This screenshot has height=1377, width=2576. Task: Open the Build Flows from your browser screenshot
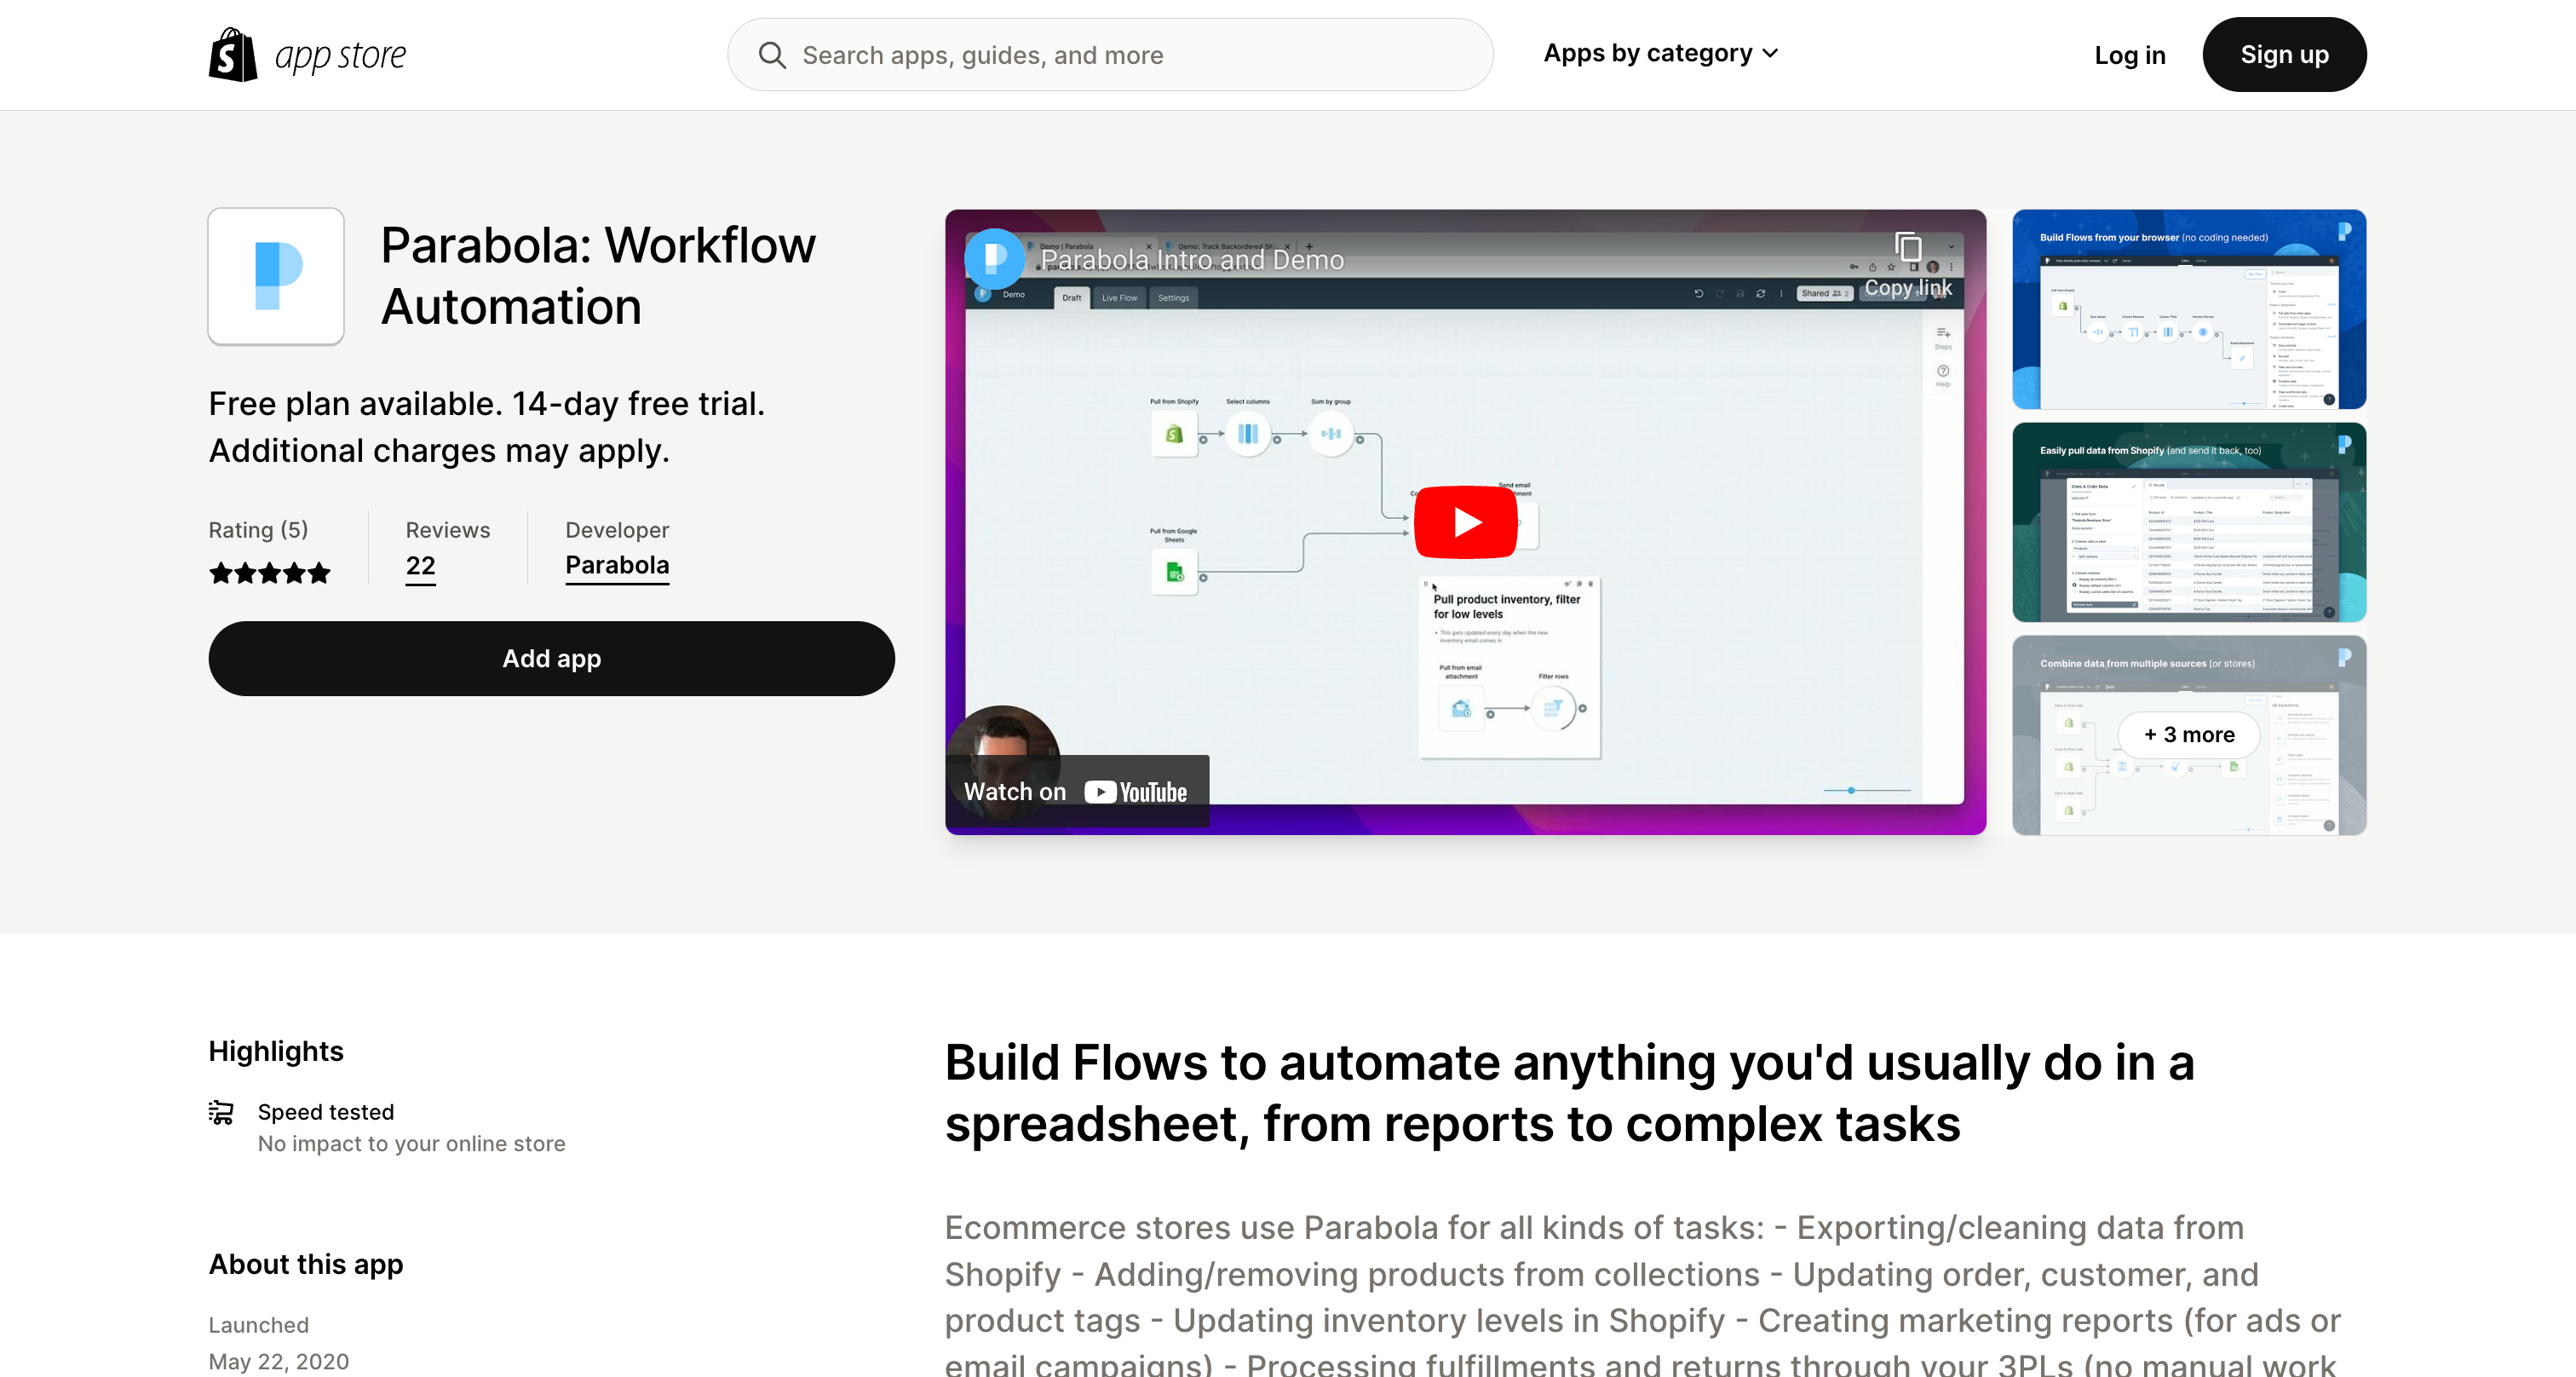pos(2189,309)
